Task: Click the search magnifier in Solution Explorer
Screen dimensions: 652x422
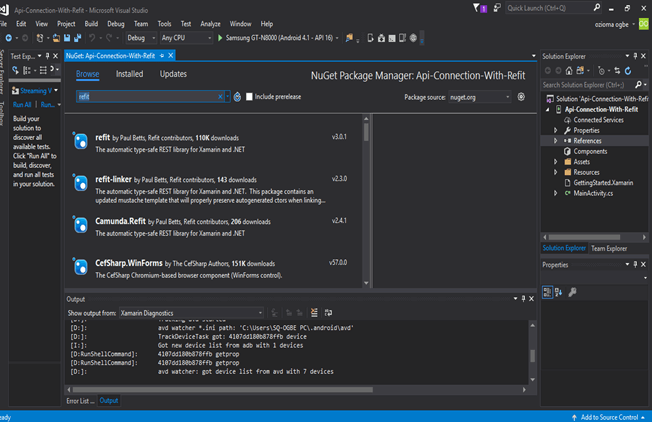Action: (x=638, y=85)
